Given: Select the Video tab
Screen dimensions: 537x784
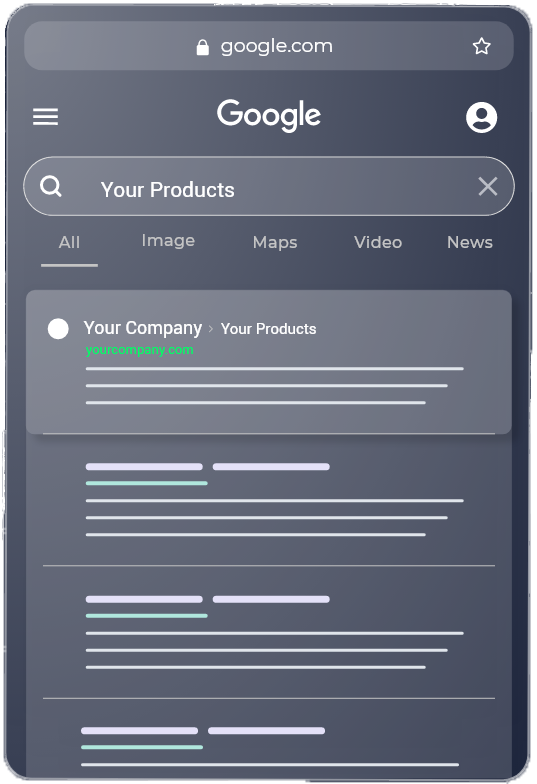Looking at the screenshot, I should click(x=378, y=242).
